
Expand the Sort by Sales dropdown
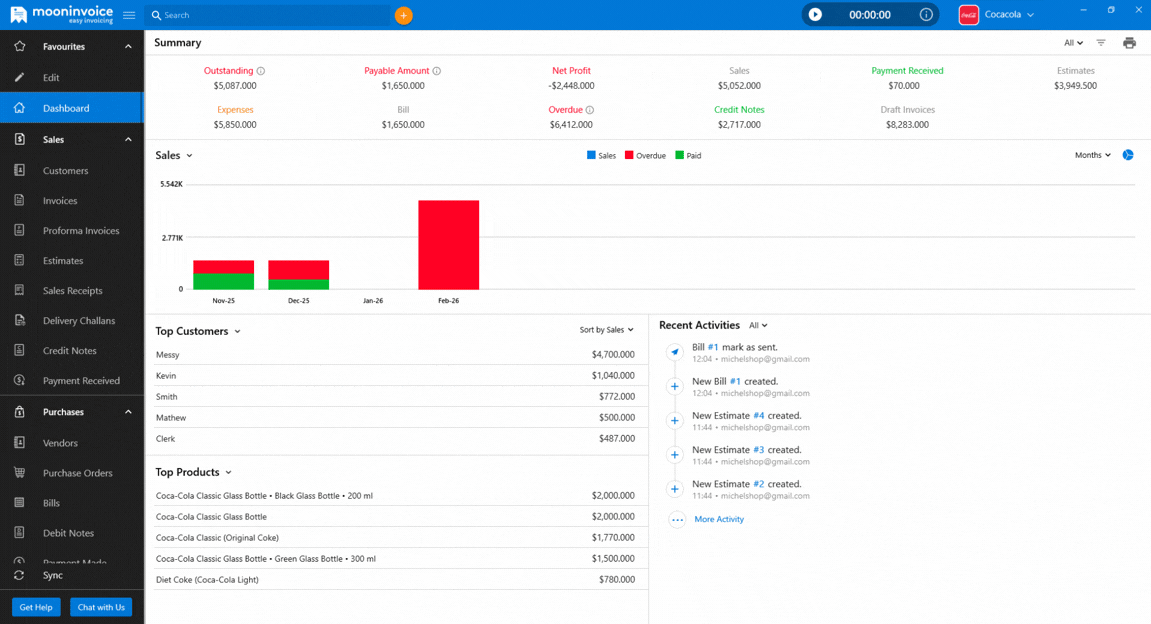[606, 330]
